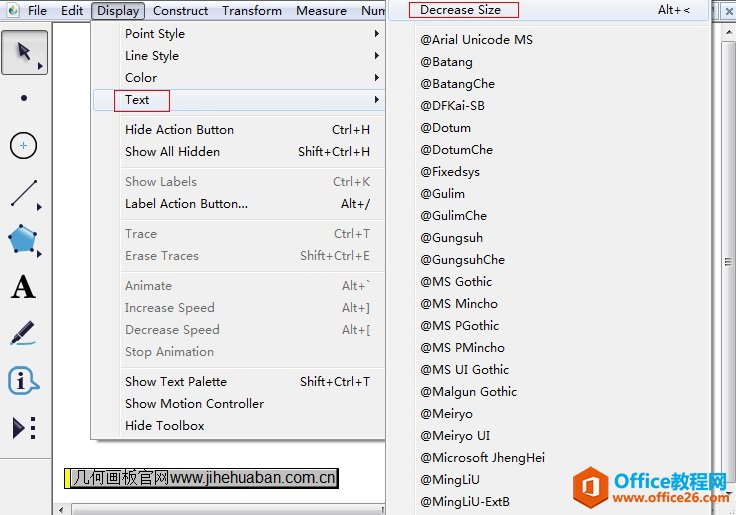
Task: Expand Straightedge tool flyout triangle
Action: (x=39, y=207)
